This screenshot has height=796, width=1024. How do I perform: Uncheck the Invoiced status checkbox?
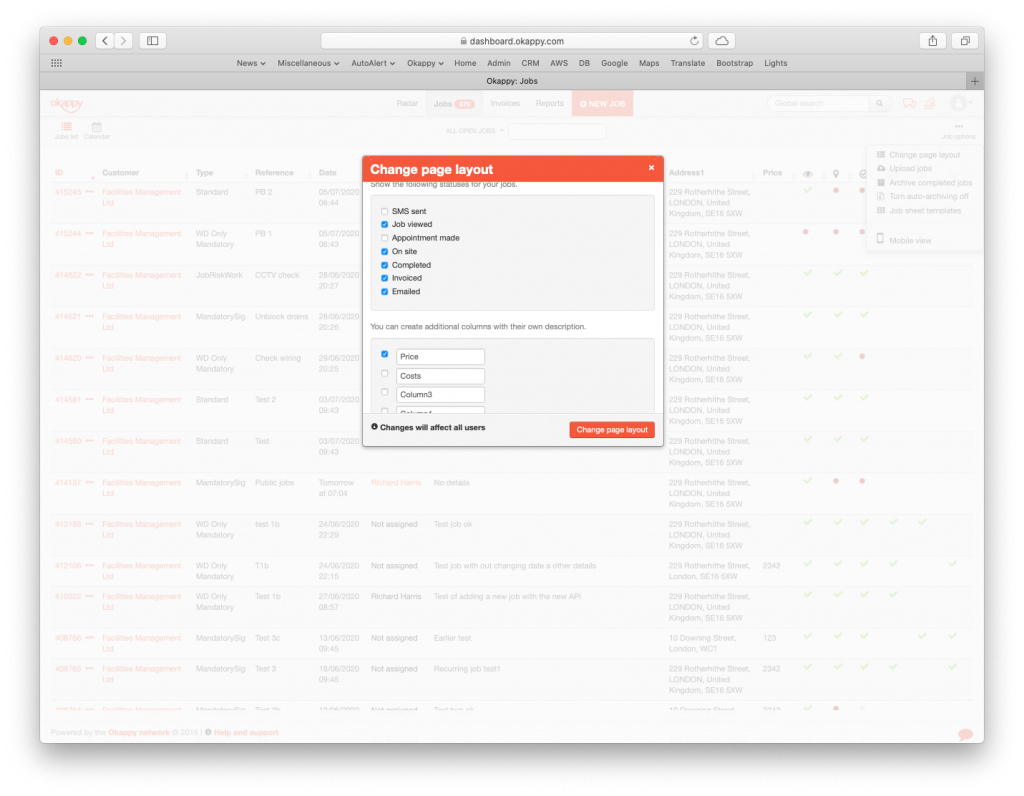(385, 278)
